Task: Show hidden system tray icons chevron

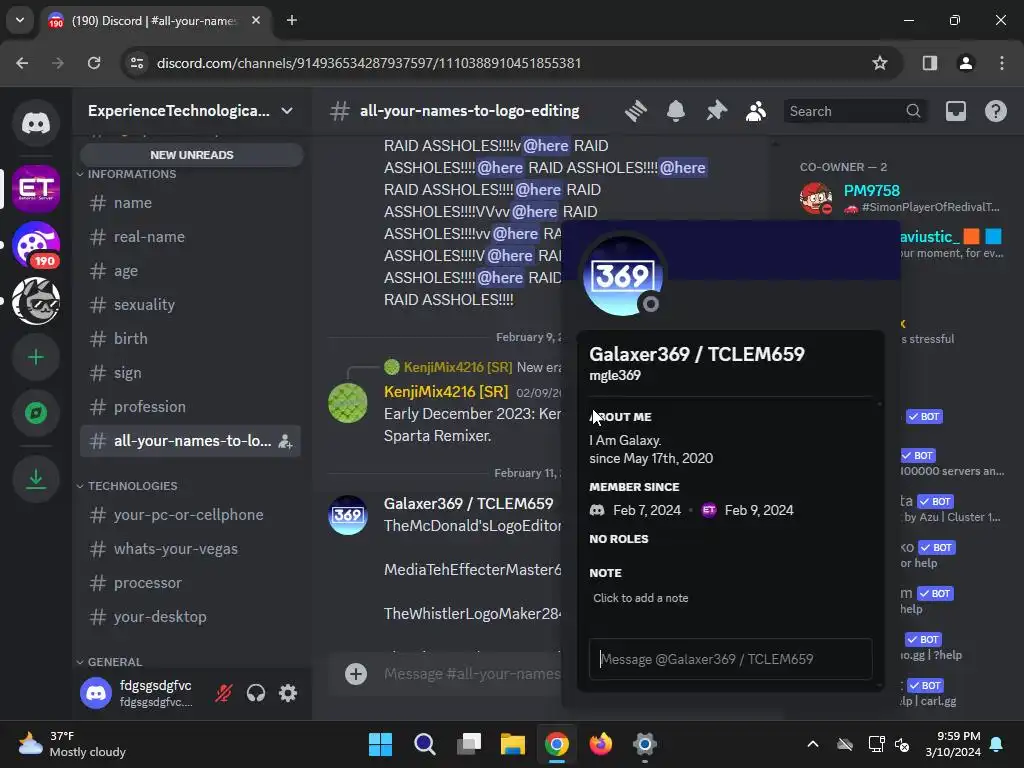Action: tap(812, 744)
